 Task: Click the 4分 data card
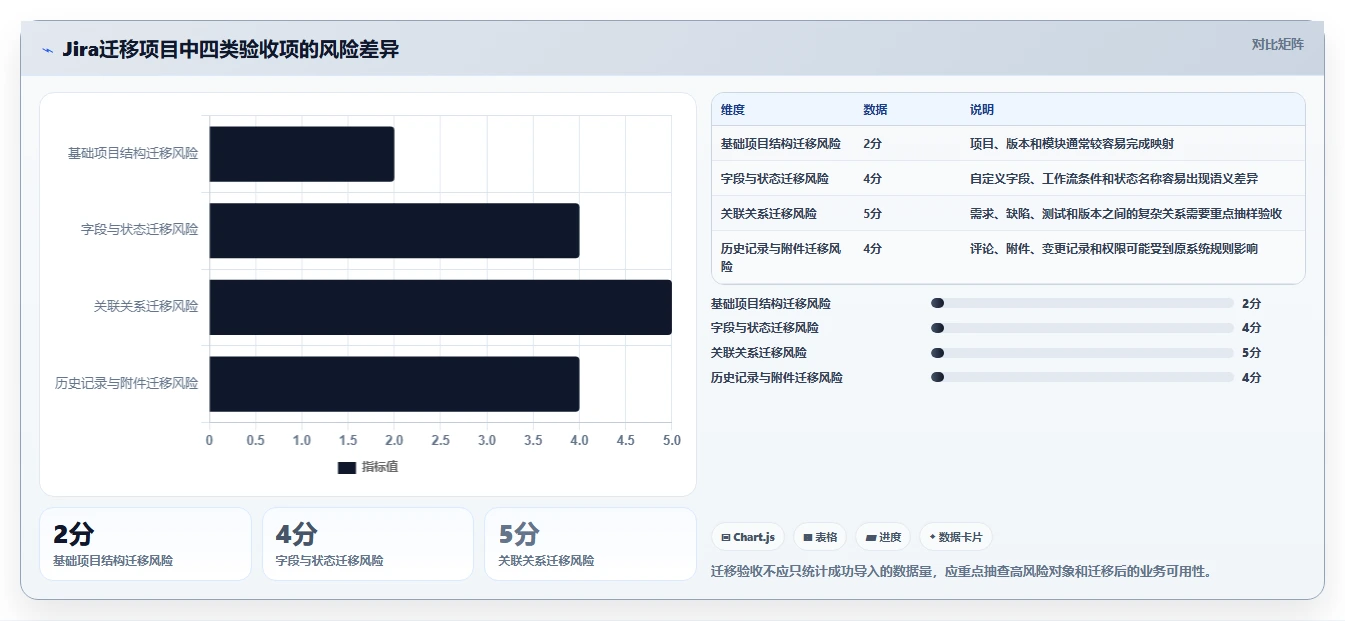[368, 544]
